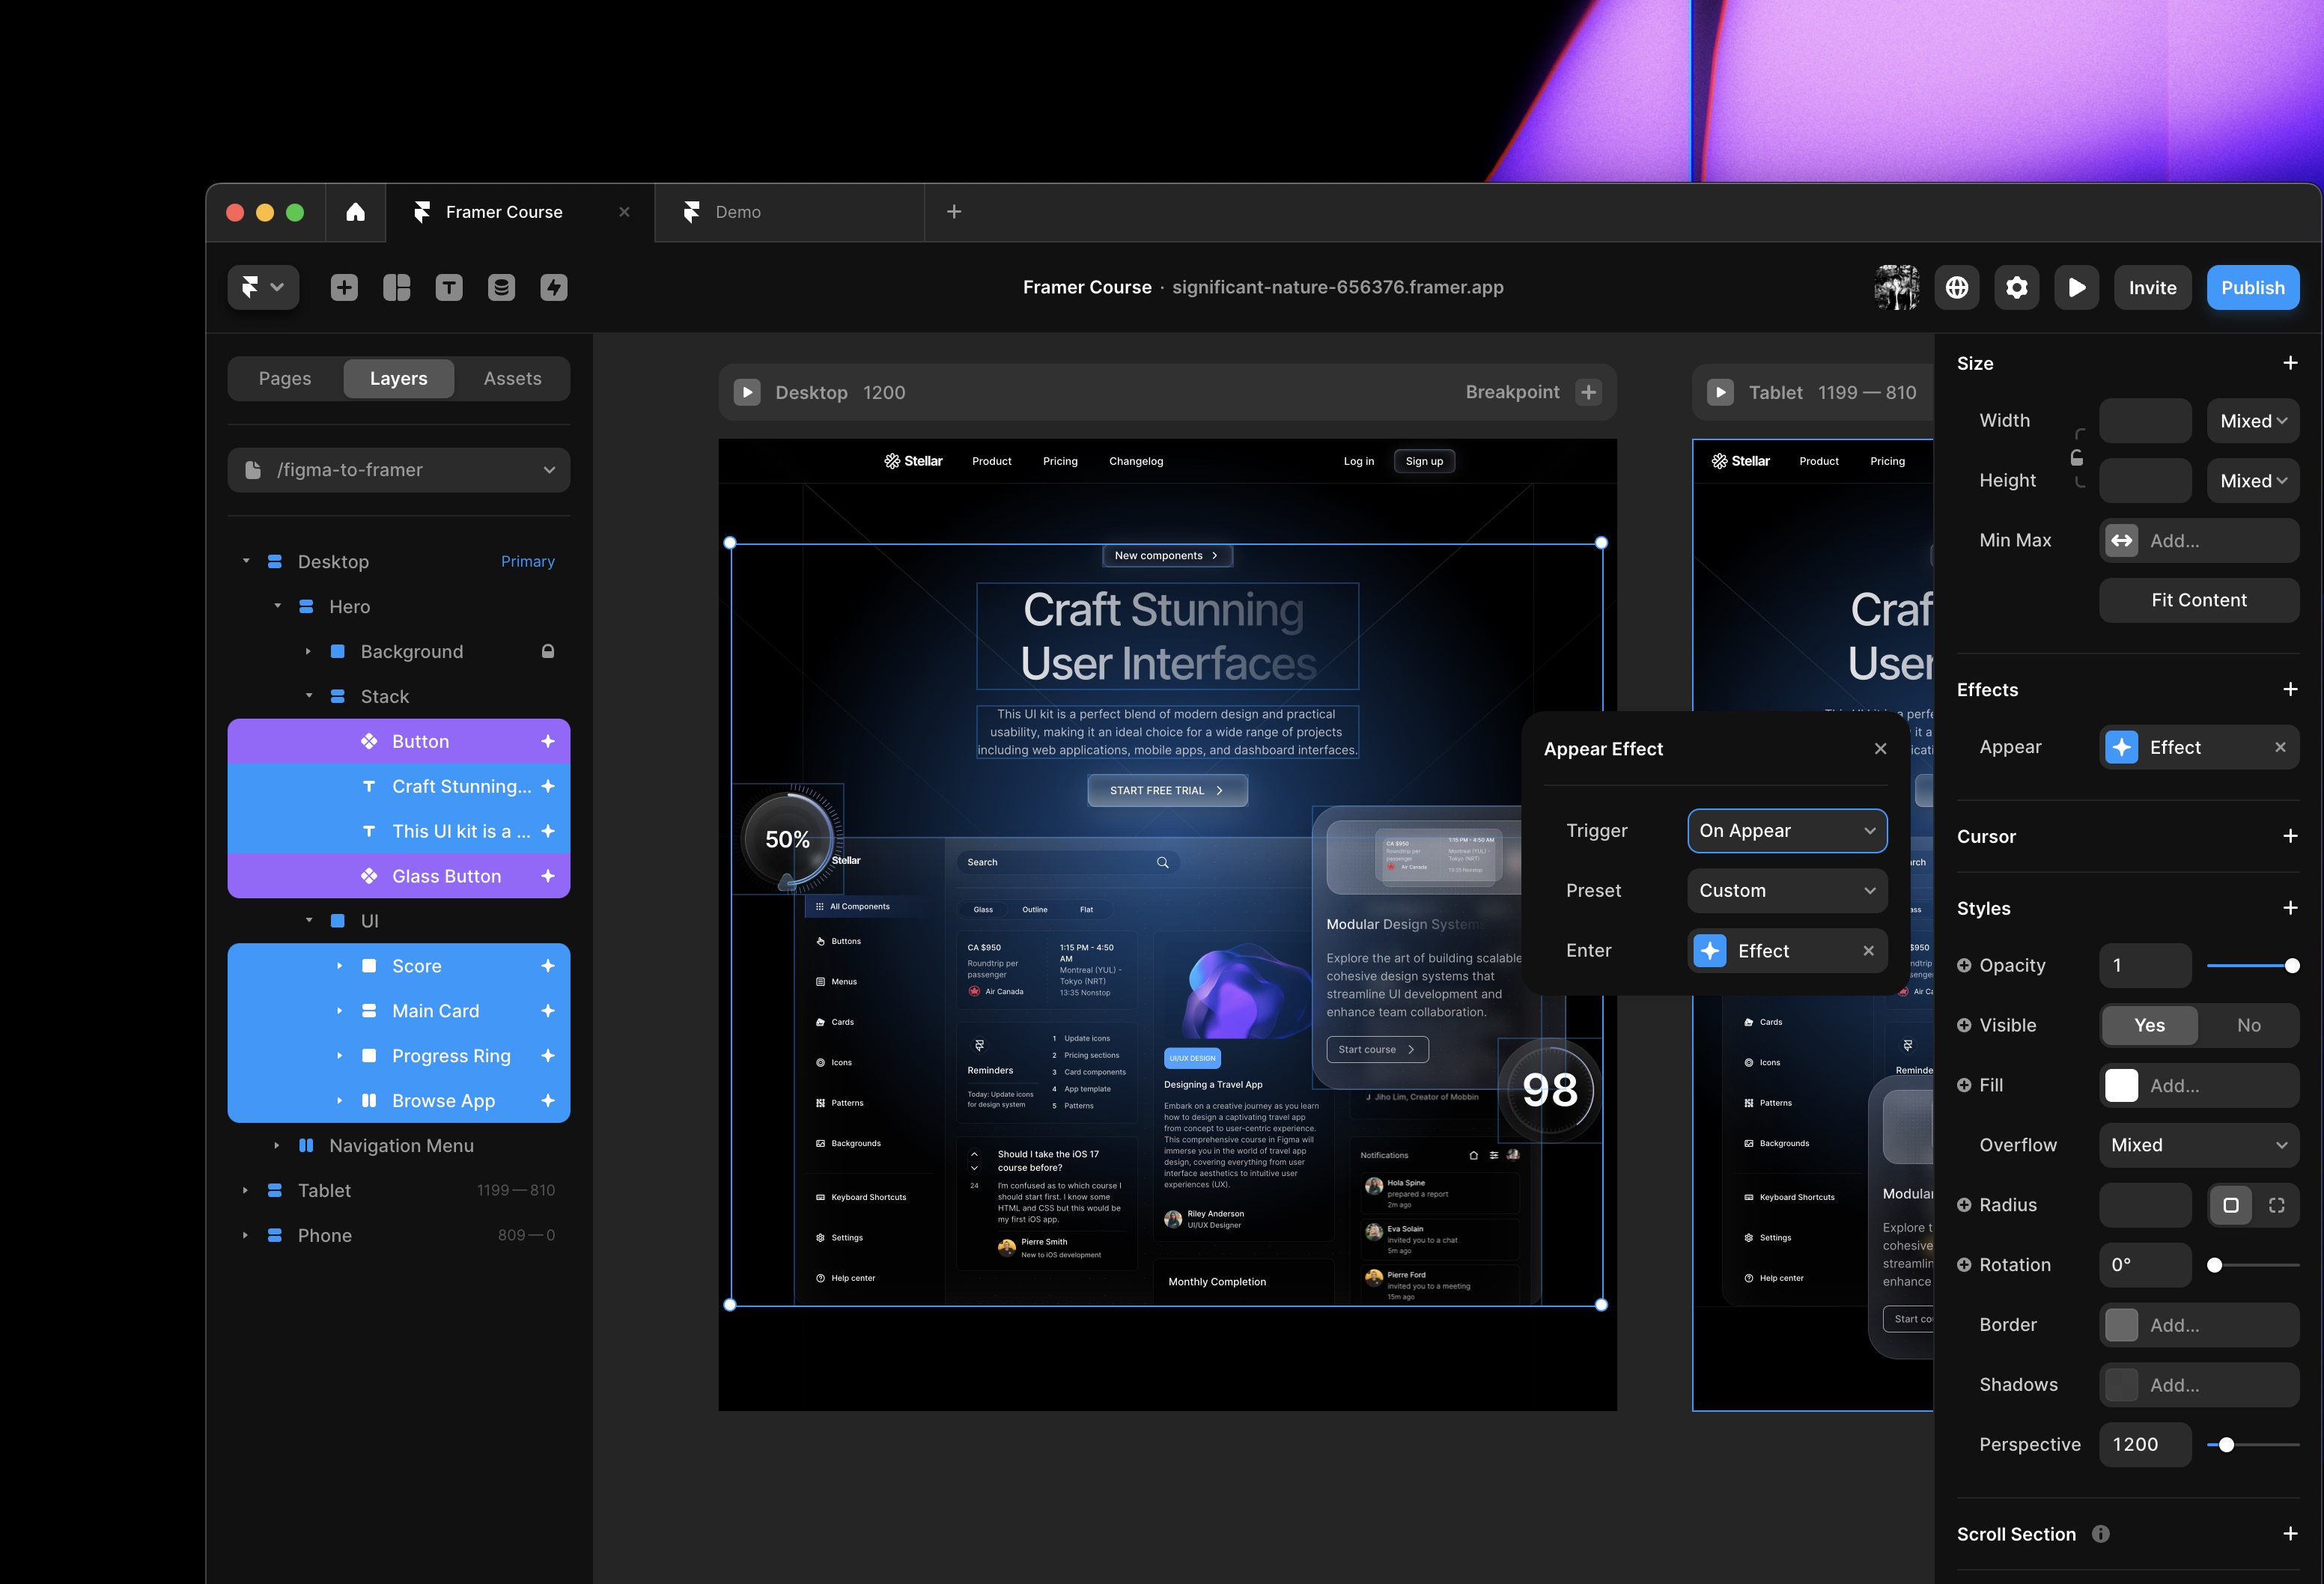Select the Layout tool in the toolbar
2324x1584 pixels.
pos(396,287)
